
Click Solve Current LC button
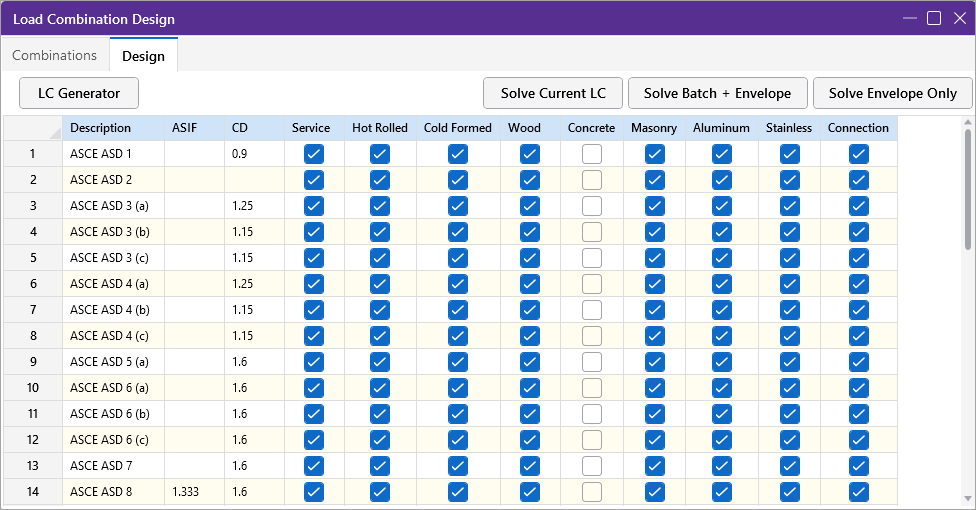click(x=553, y=93)
